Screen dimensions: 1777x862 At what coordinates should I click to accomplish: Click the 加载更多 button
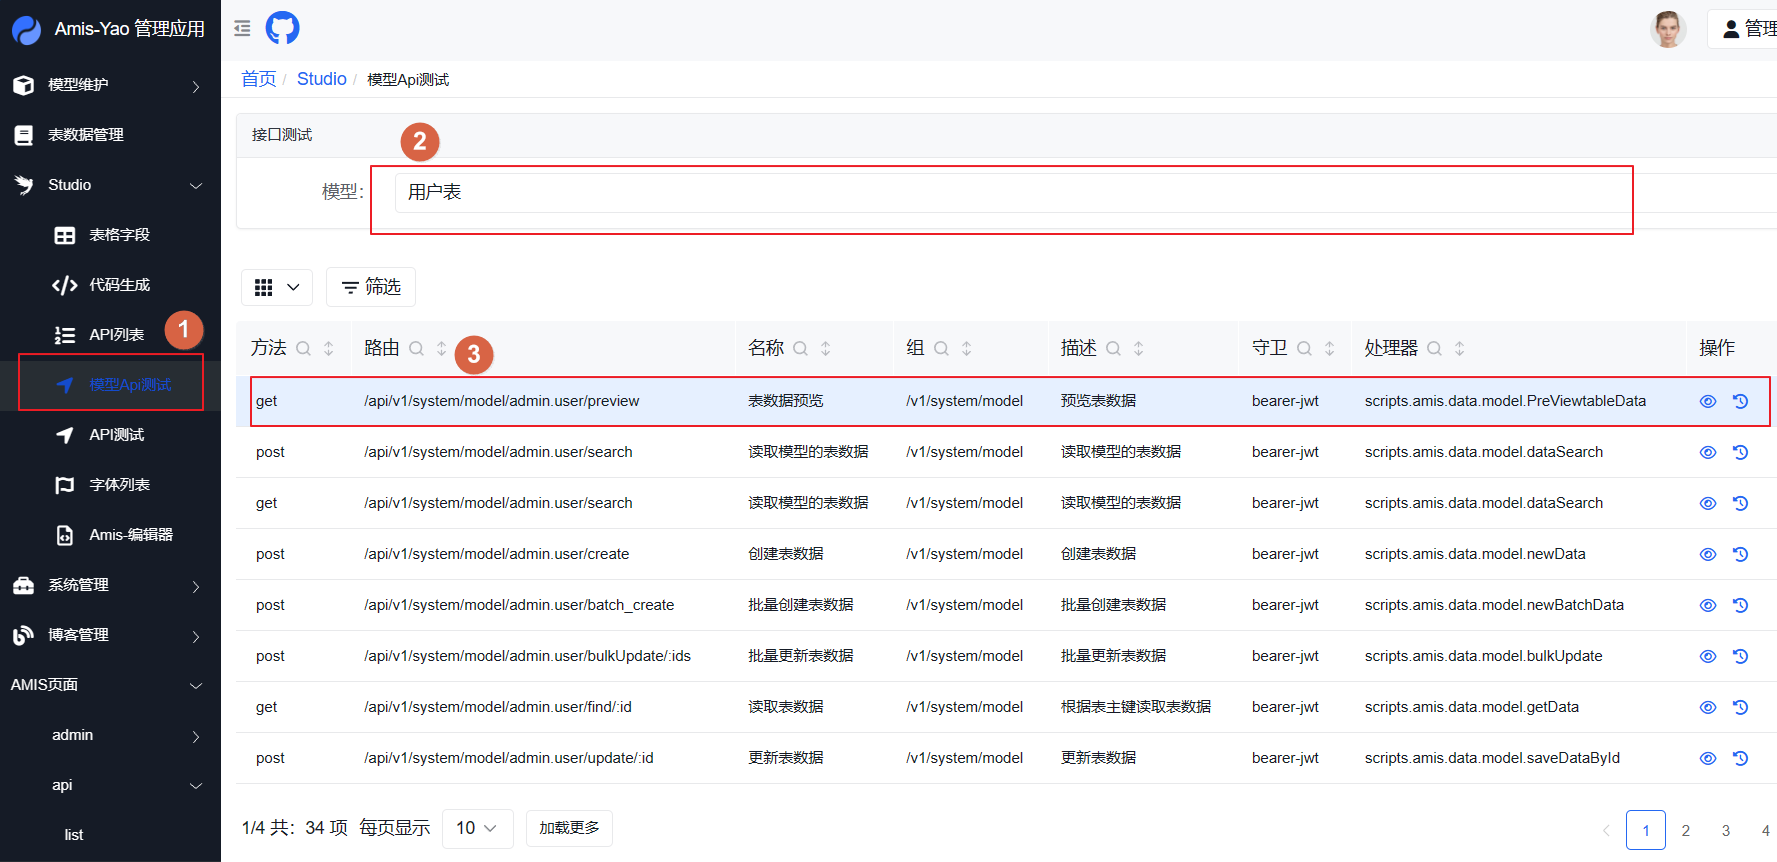[x=569, y=828]
